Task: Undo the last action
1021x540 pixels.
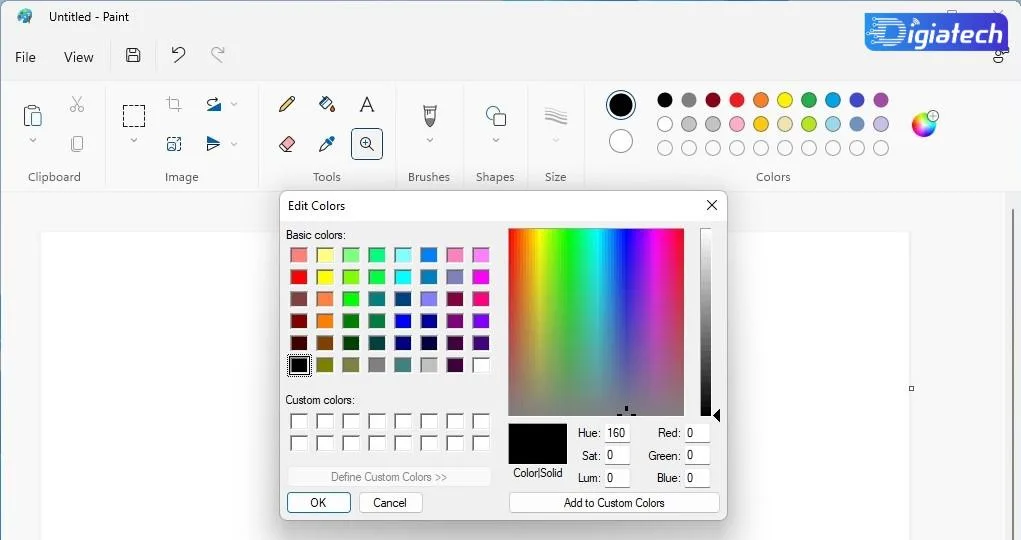Action: (x=178, y=55)
